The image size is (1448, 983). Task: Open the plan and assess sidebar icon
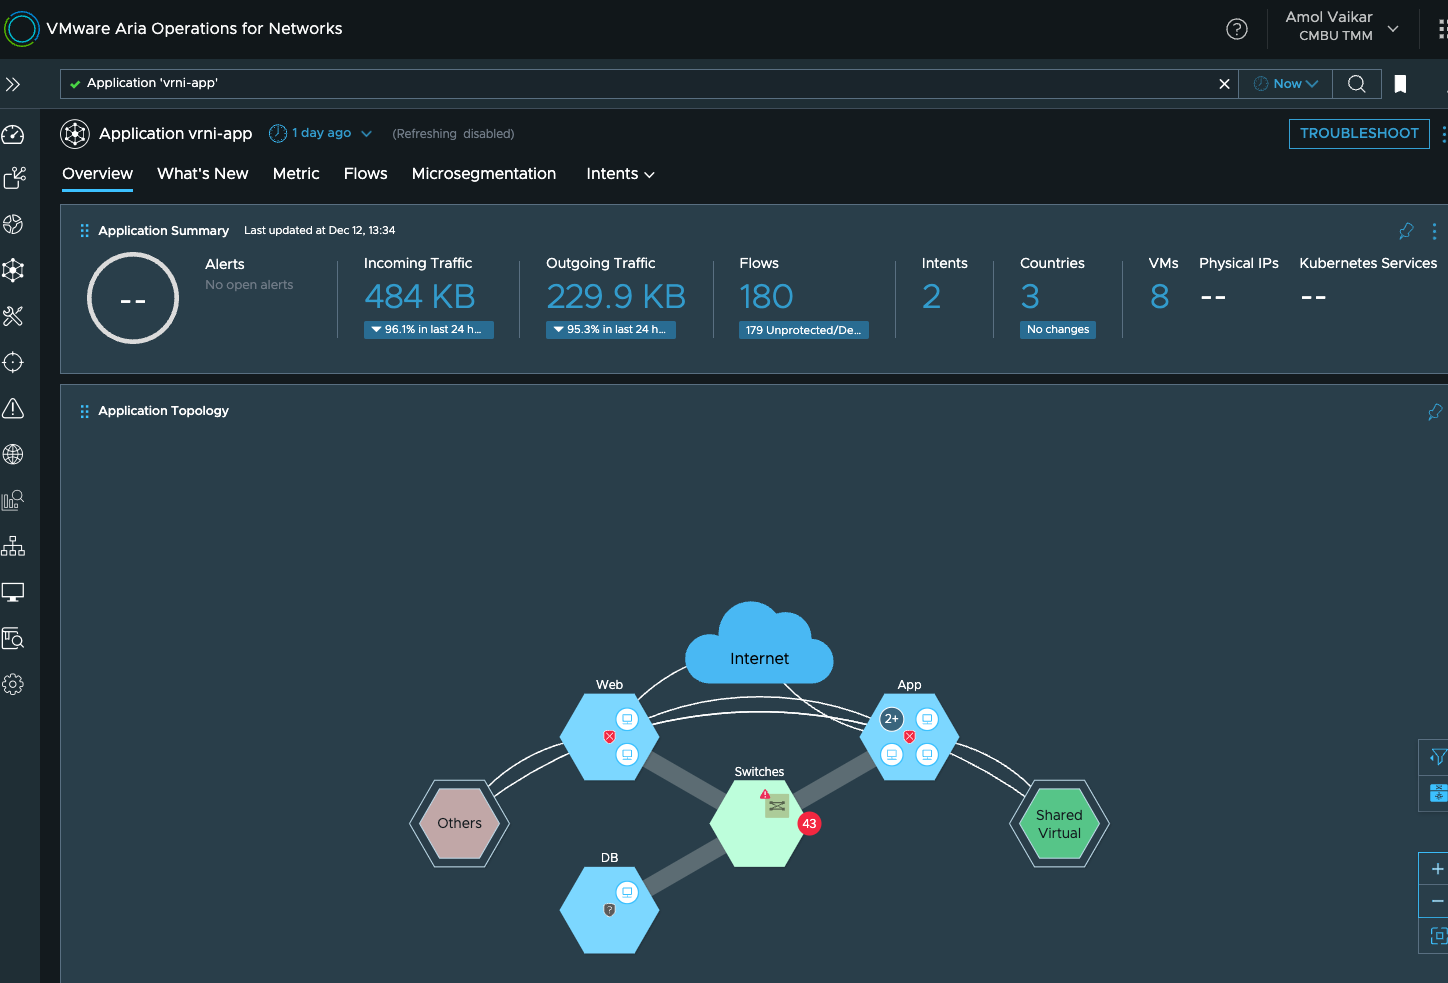coord(14,178)
